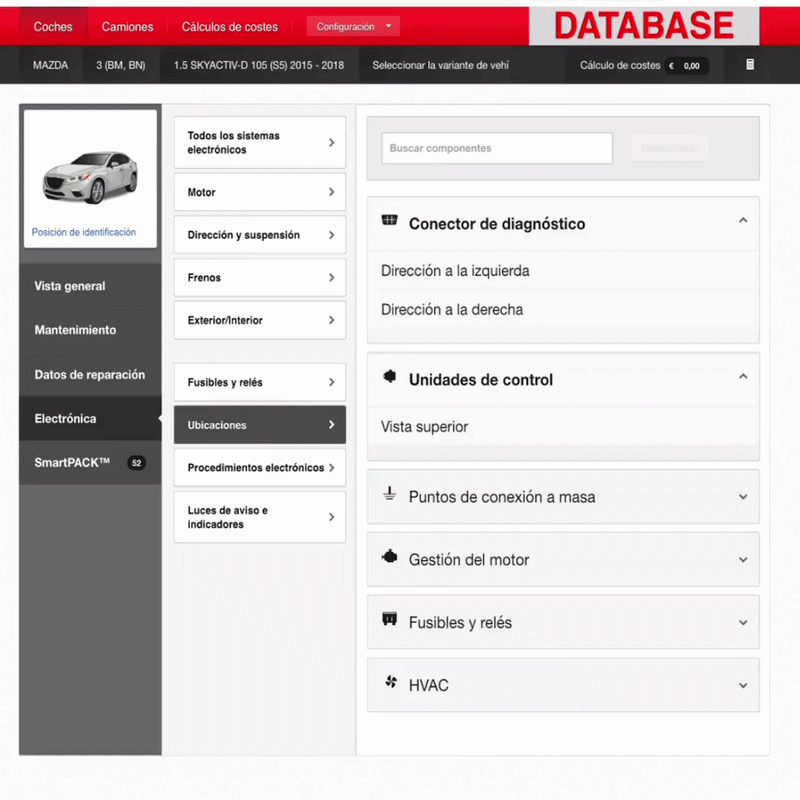This screenshot has height=800, width=800.
Task: Switch to the Camiones tab
Action: pos(128,27)
